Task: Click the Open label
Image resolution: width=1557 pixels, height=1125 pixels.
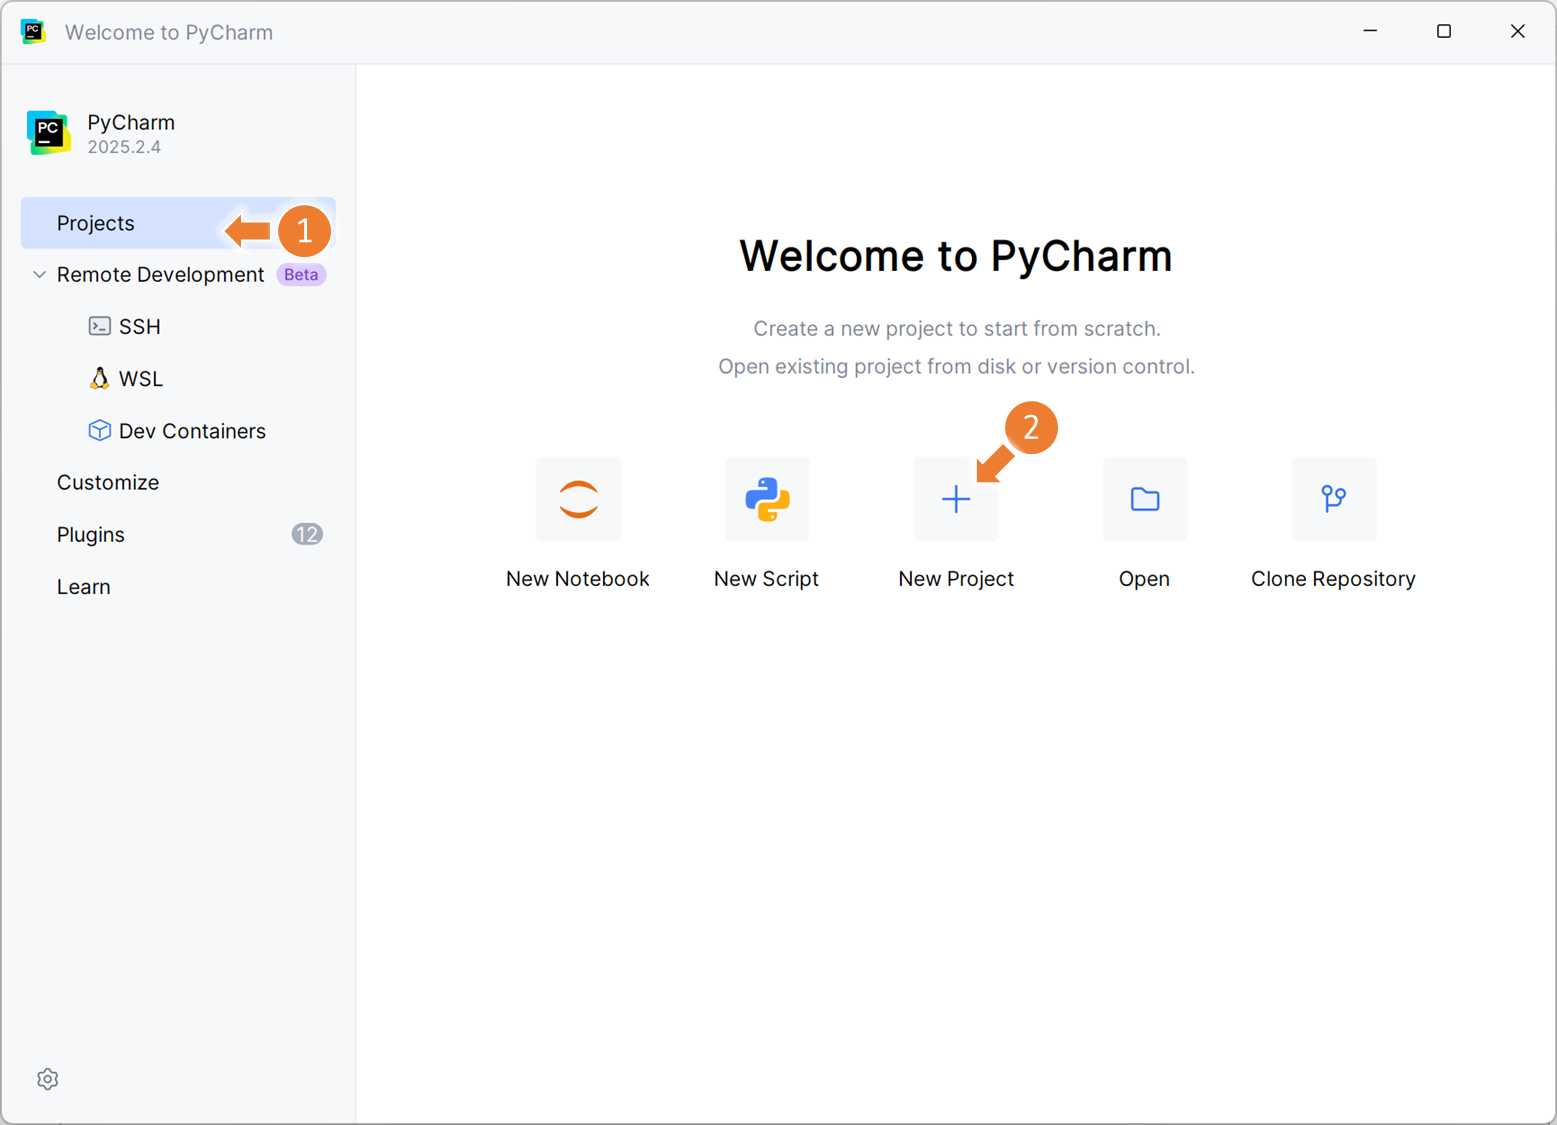Action: [x=1144, y=578]
